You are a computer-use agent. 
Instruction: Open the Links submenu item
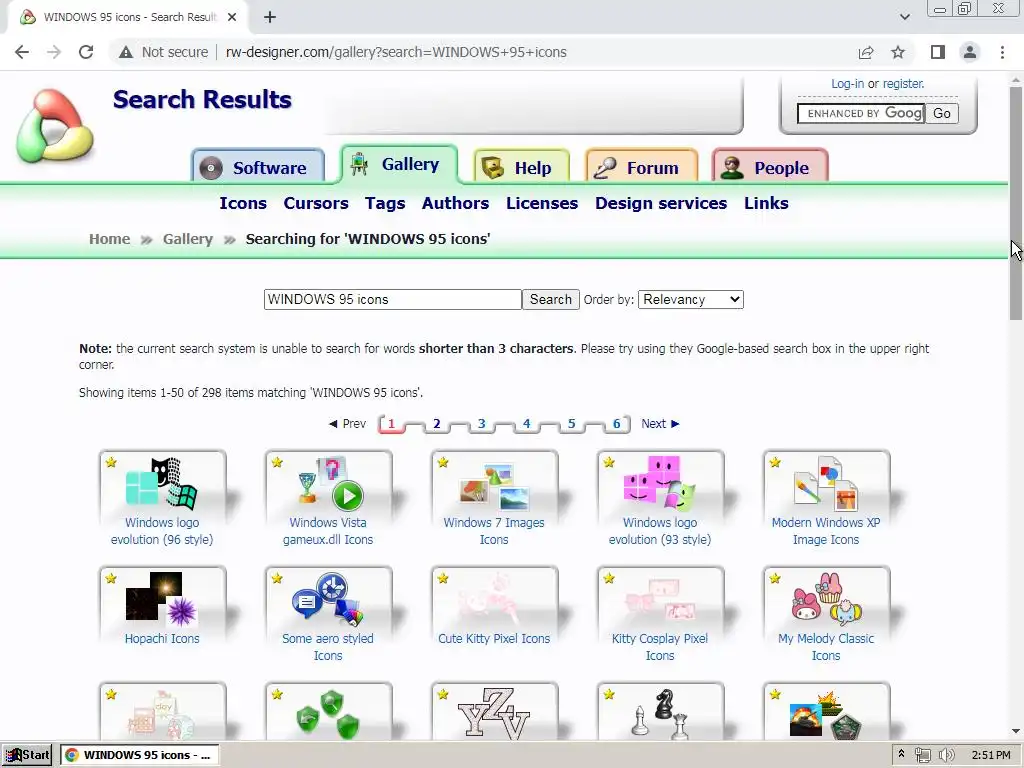tap(766, 203)
